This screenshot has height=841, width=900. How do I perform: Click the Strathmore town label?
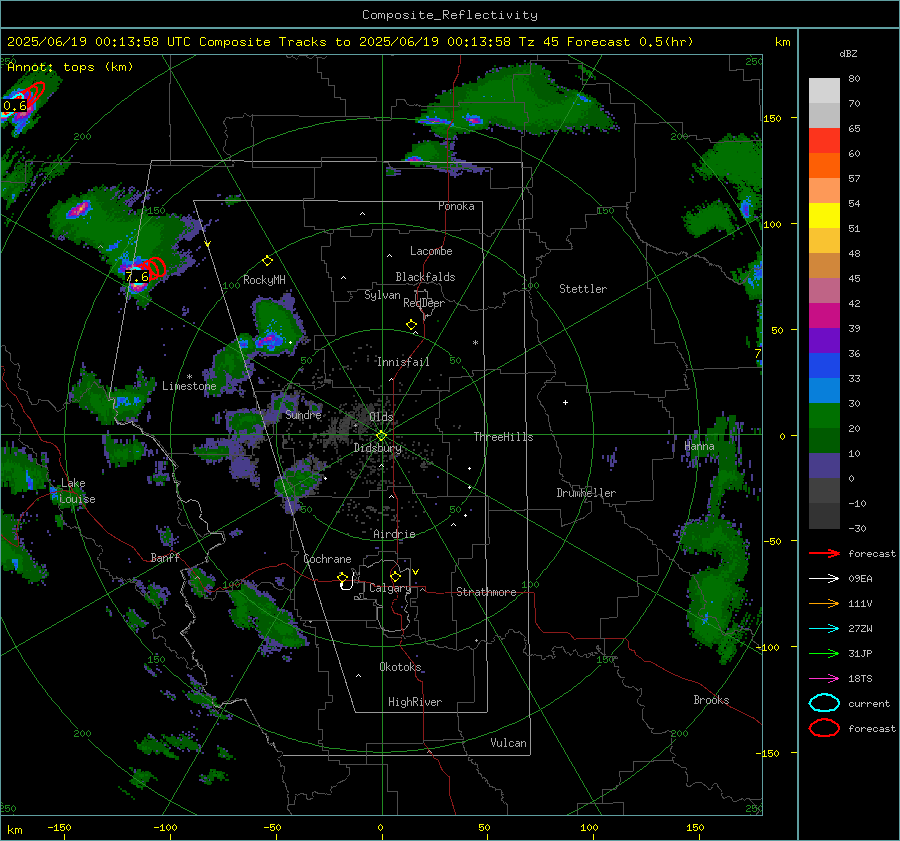pyautogui.click(x=486, y=592)
